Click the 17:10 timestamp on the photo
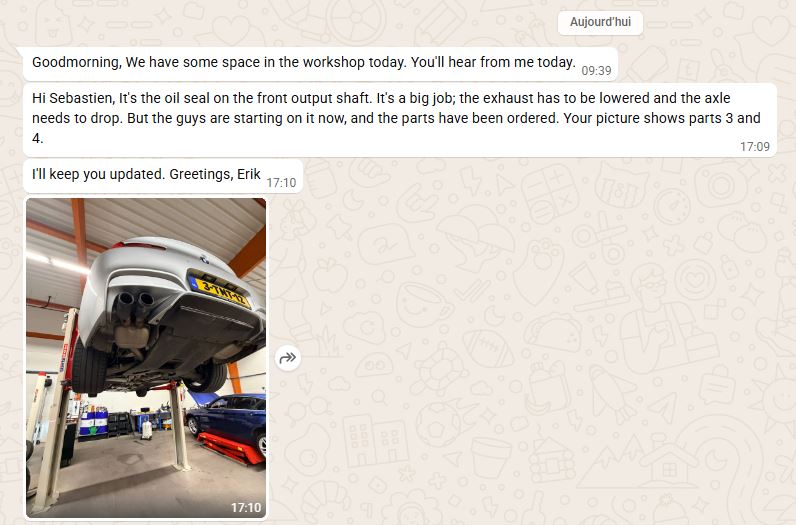The width and height of the screenshot is (796, 525). (246, 507)
